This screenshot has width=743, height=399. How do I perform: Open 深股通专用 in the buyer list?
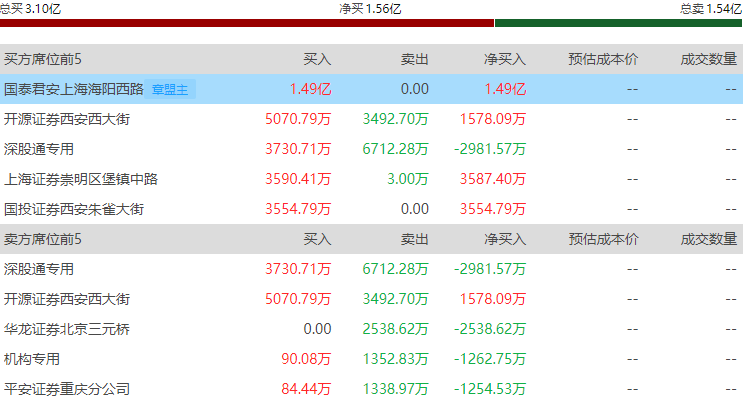point(39,149)
